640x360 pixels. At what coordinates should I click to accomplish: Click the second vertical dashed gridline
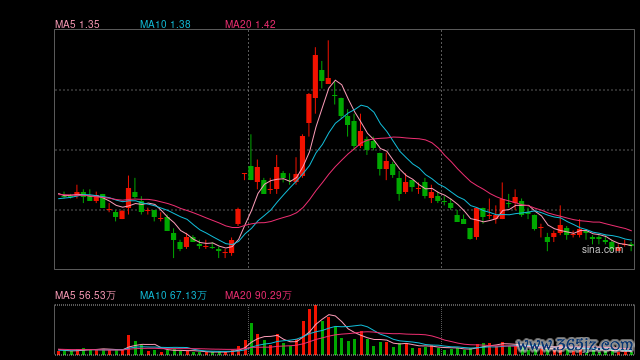pyautogui.click(x=442, y=149)
